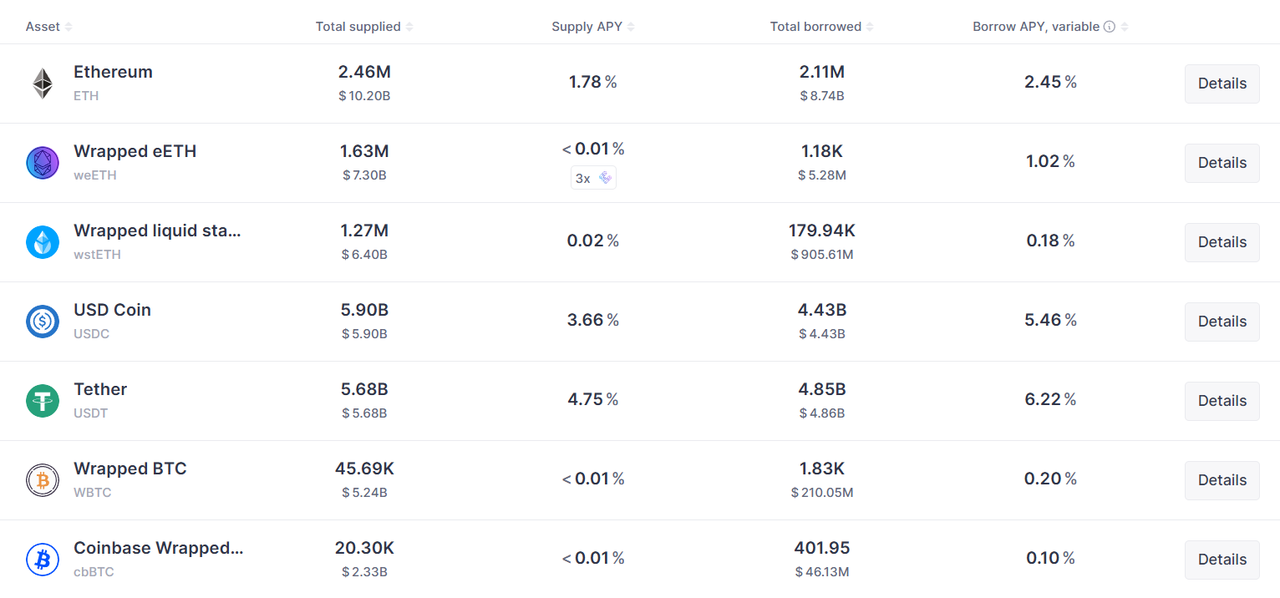This screenshot has width=1280, height=598.
Task: Click the wstETH droplet logo
Action: coord(42,241)
